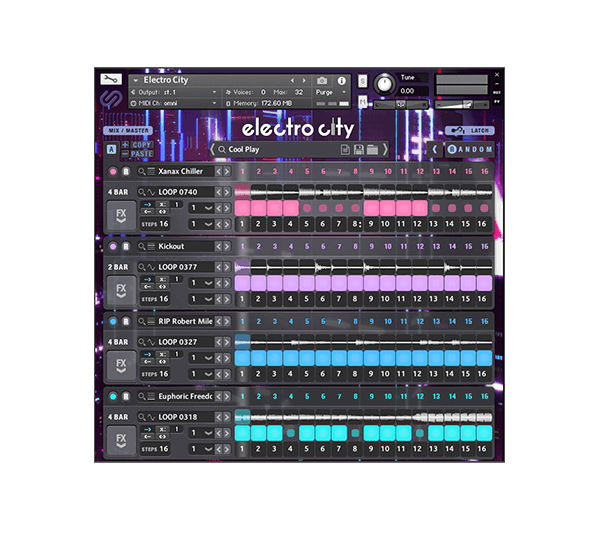
Task: Create a new preset with the page icon
Action: click(x=345, y=149)
